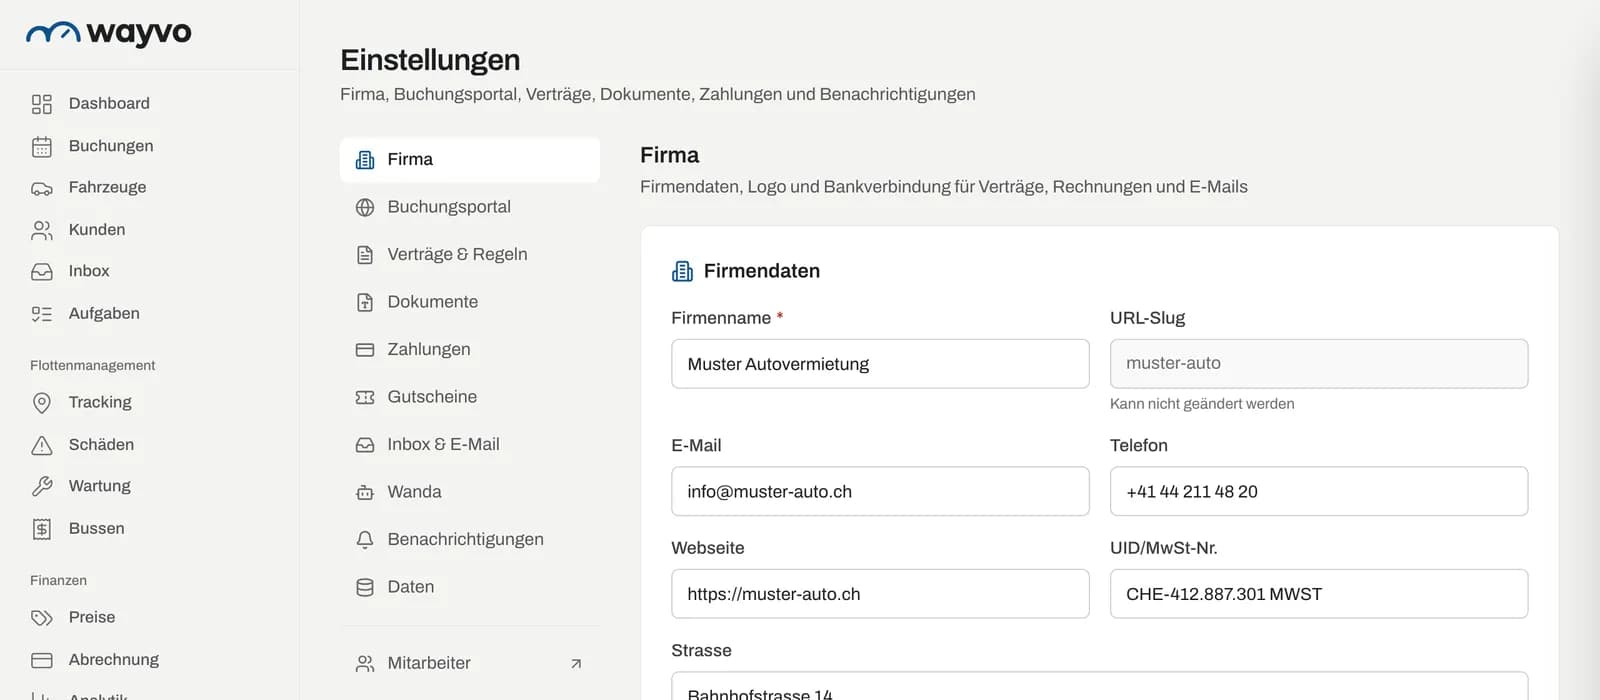Click the Preise tags icon
The width and height of the screenshot is (1600, 700).
point(42,618)
